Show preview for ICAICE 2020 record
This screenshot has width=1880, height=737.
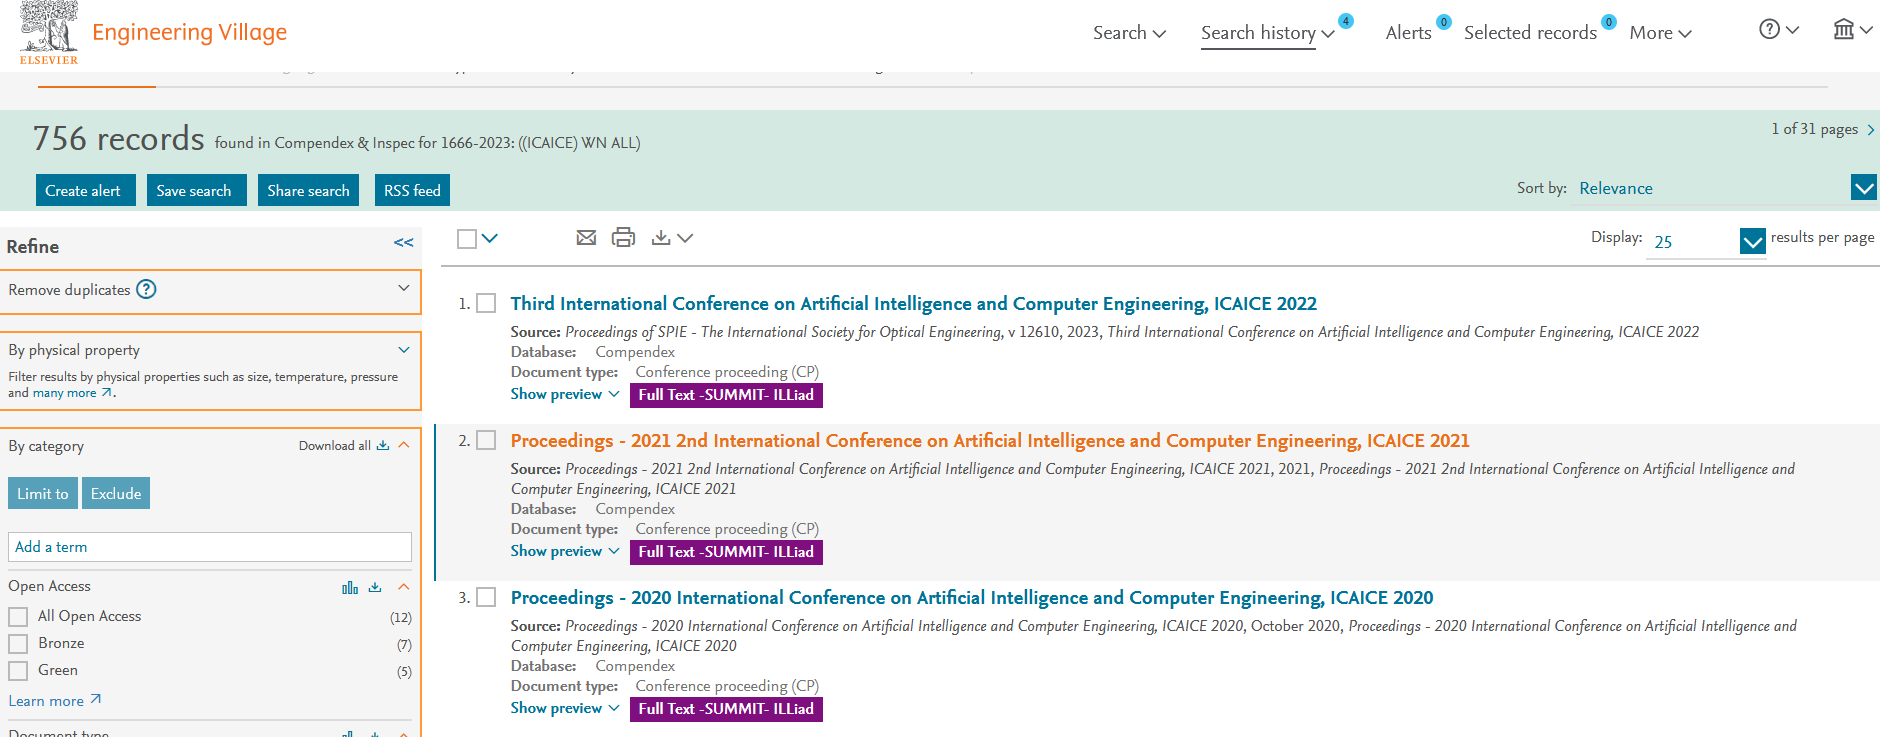565,708
